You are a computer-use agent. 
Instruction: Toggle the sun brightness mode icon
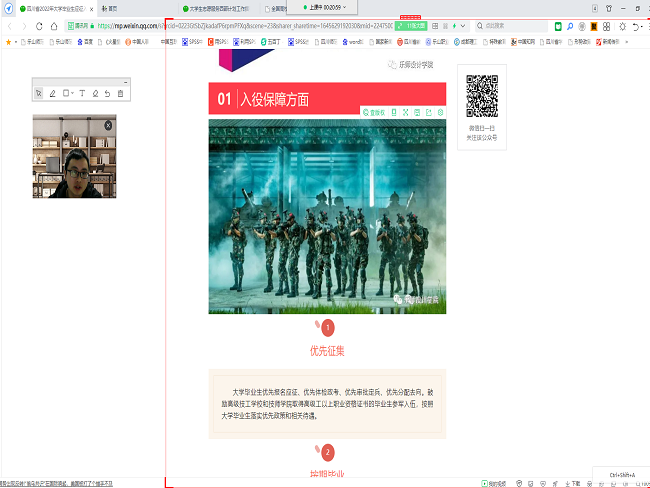pyautogui.click(x=622, y=27)
